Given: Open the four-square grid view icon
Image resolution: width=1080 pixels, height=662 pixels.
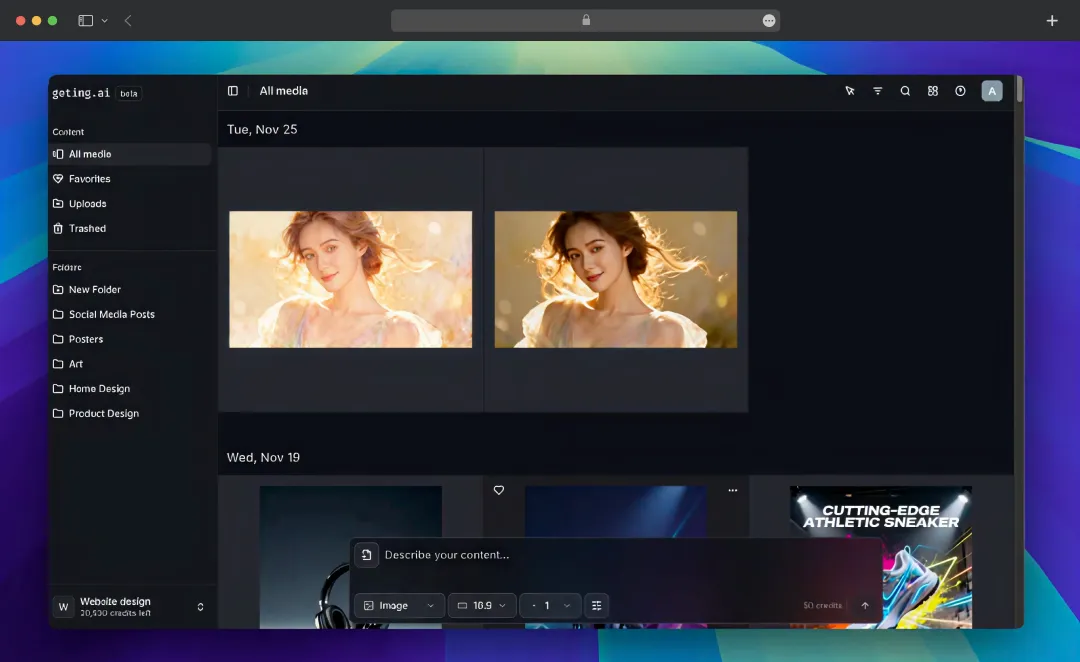Looking at the screenshot, I should 933,91.
